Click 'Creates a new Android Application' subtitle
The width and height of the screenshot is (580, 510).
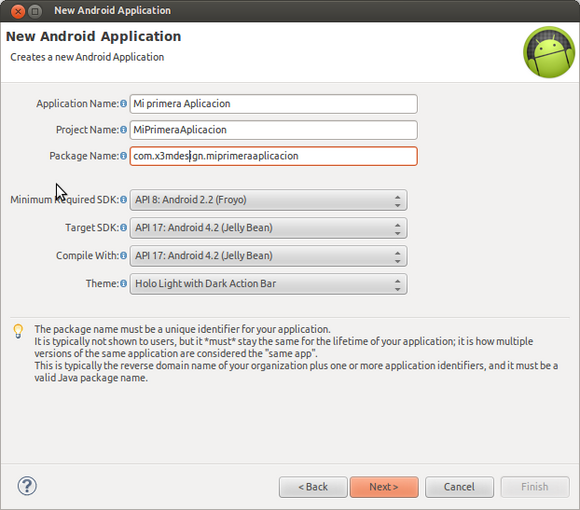(x=87, y=57)
